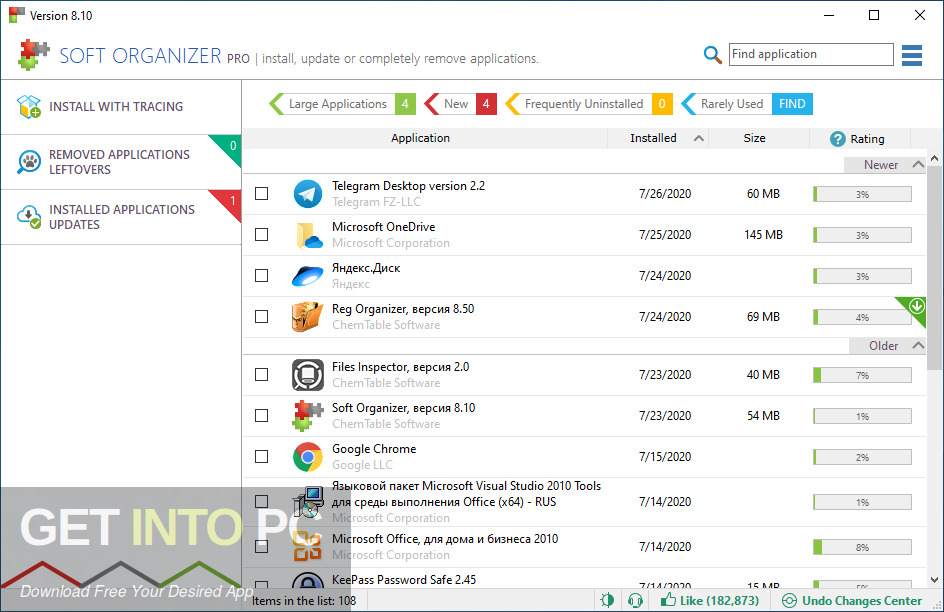Click the Microsoft OneDrive app icon

coord(309,235)
